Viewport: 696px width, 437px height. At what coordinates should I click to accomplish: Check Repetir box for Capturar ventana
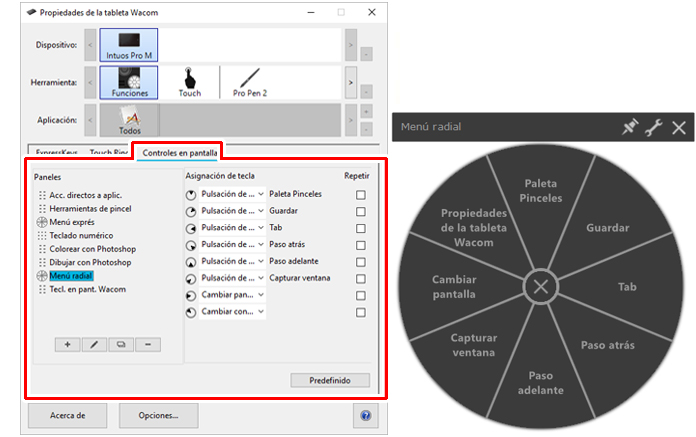(x=360, y=278)
